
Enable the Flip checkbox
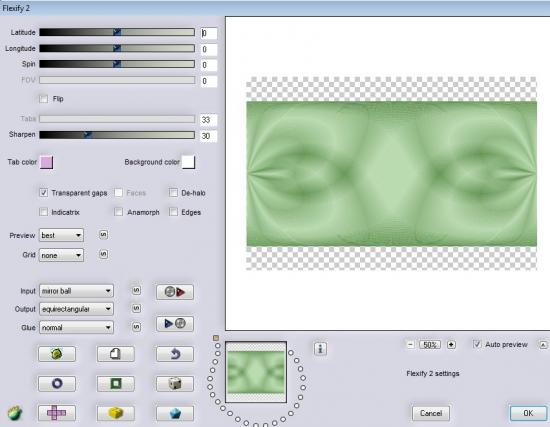click(x=43, y=99)
